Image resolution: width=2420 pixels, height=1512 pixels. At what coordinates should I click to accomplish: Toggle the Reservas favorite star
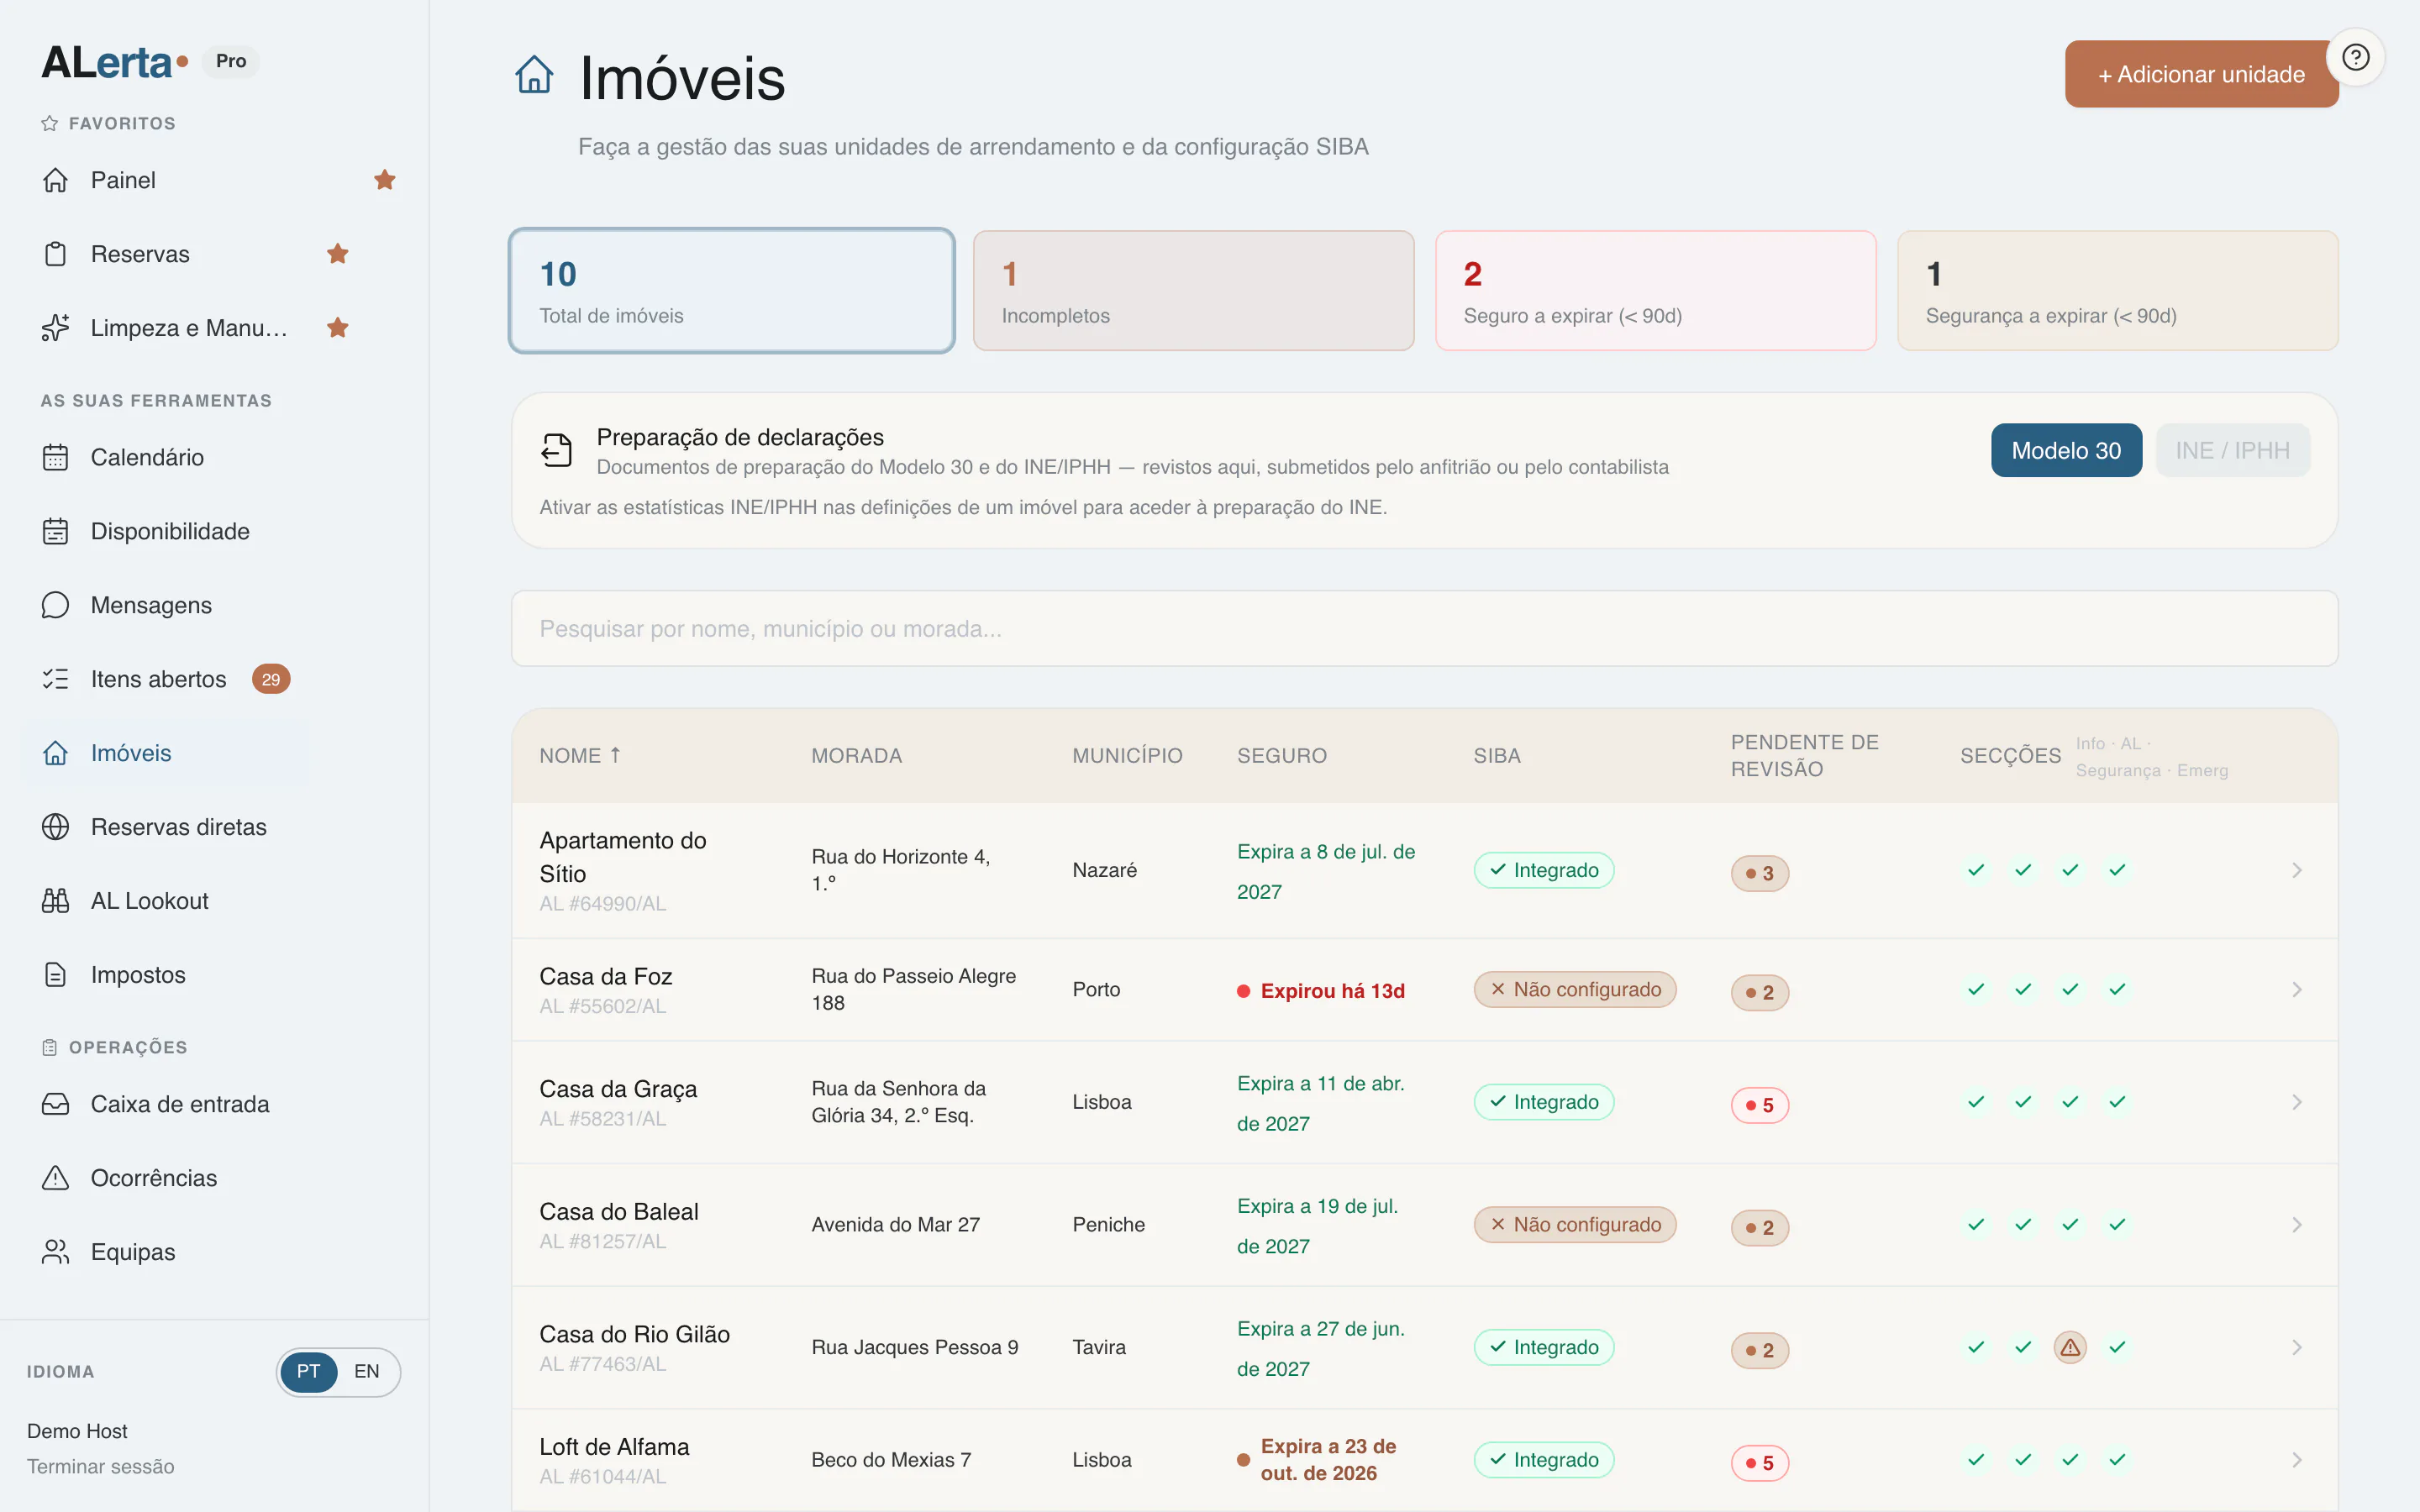coord(338,254)
